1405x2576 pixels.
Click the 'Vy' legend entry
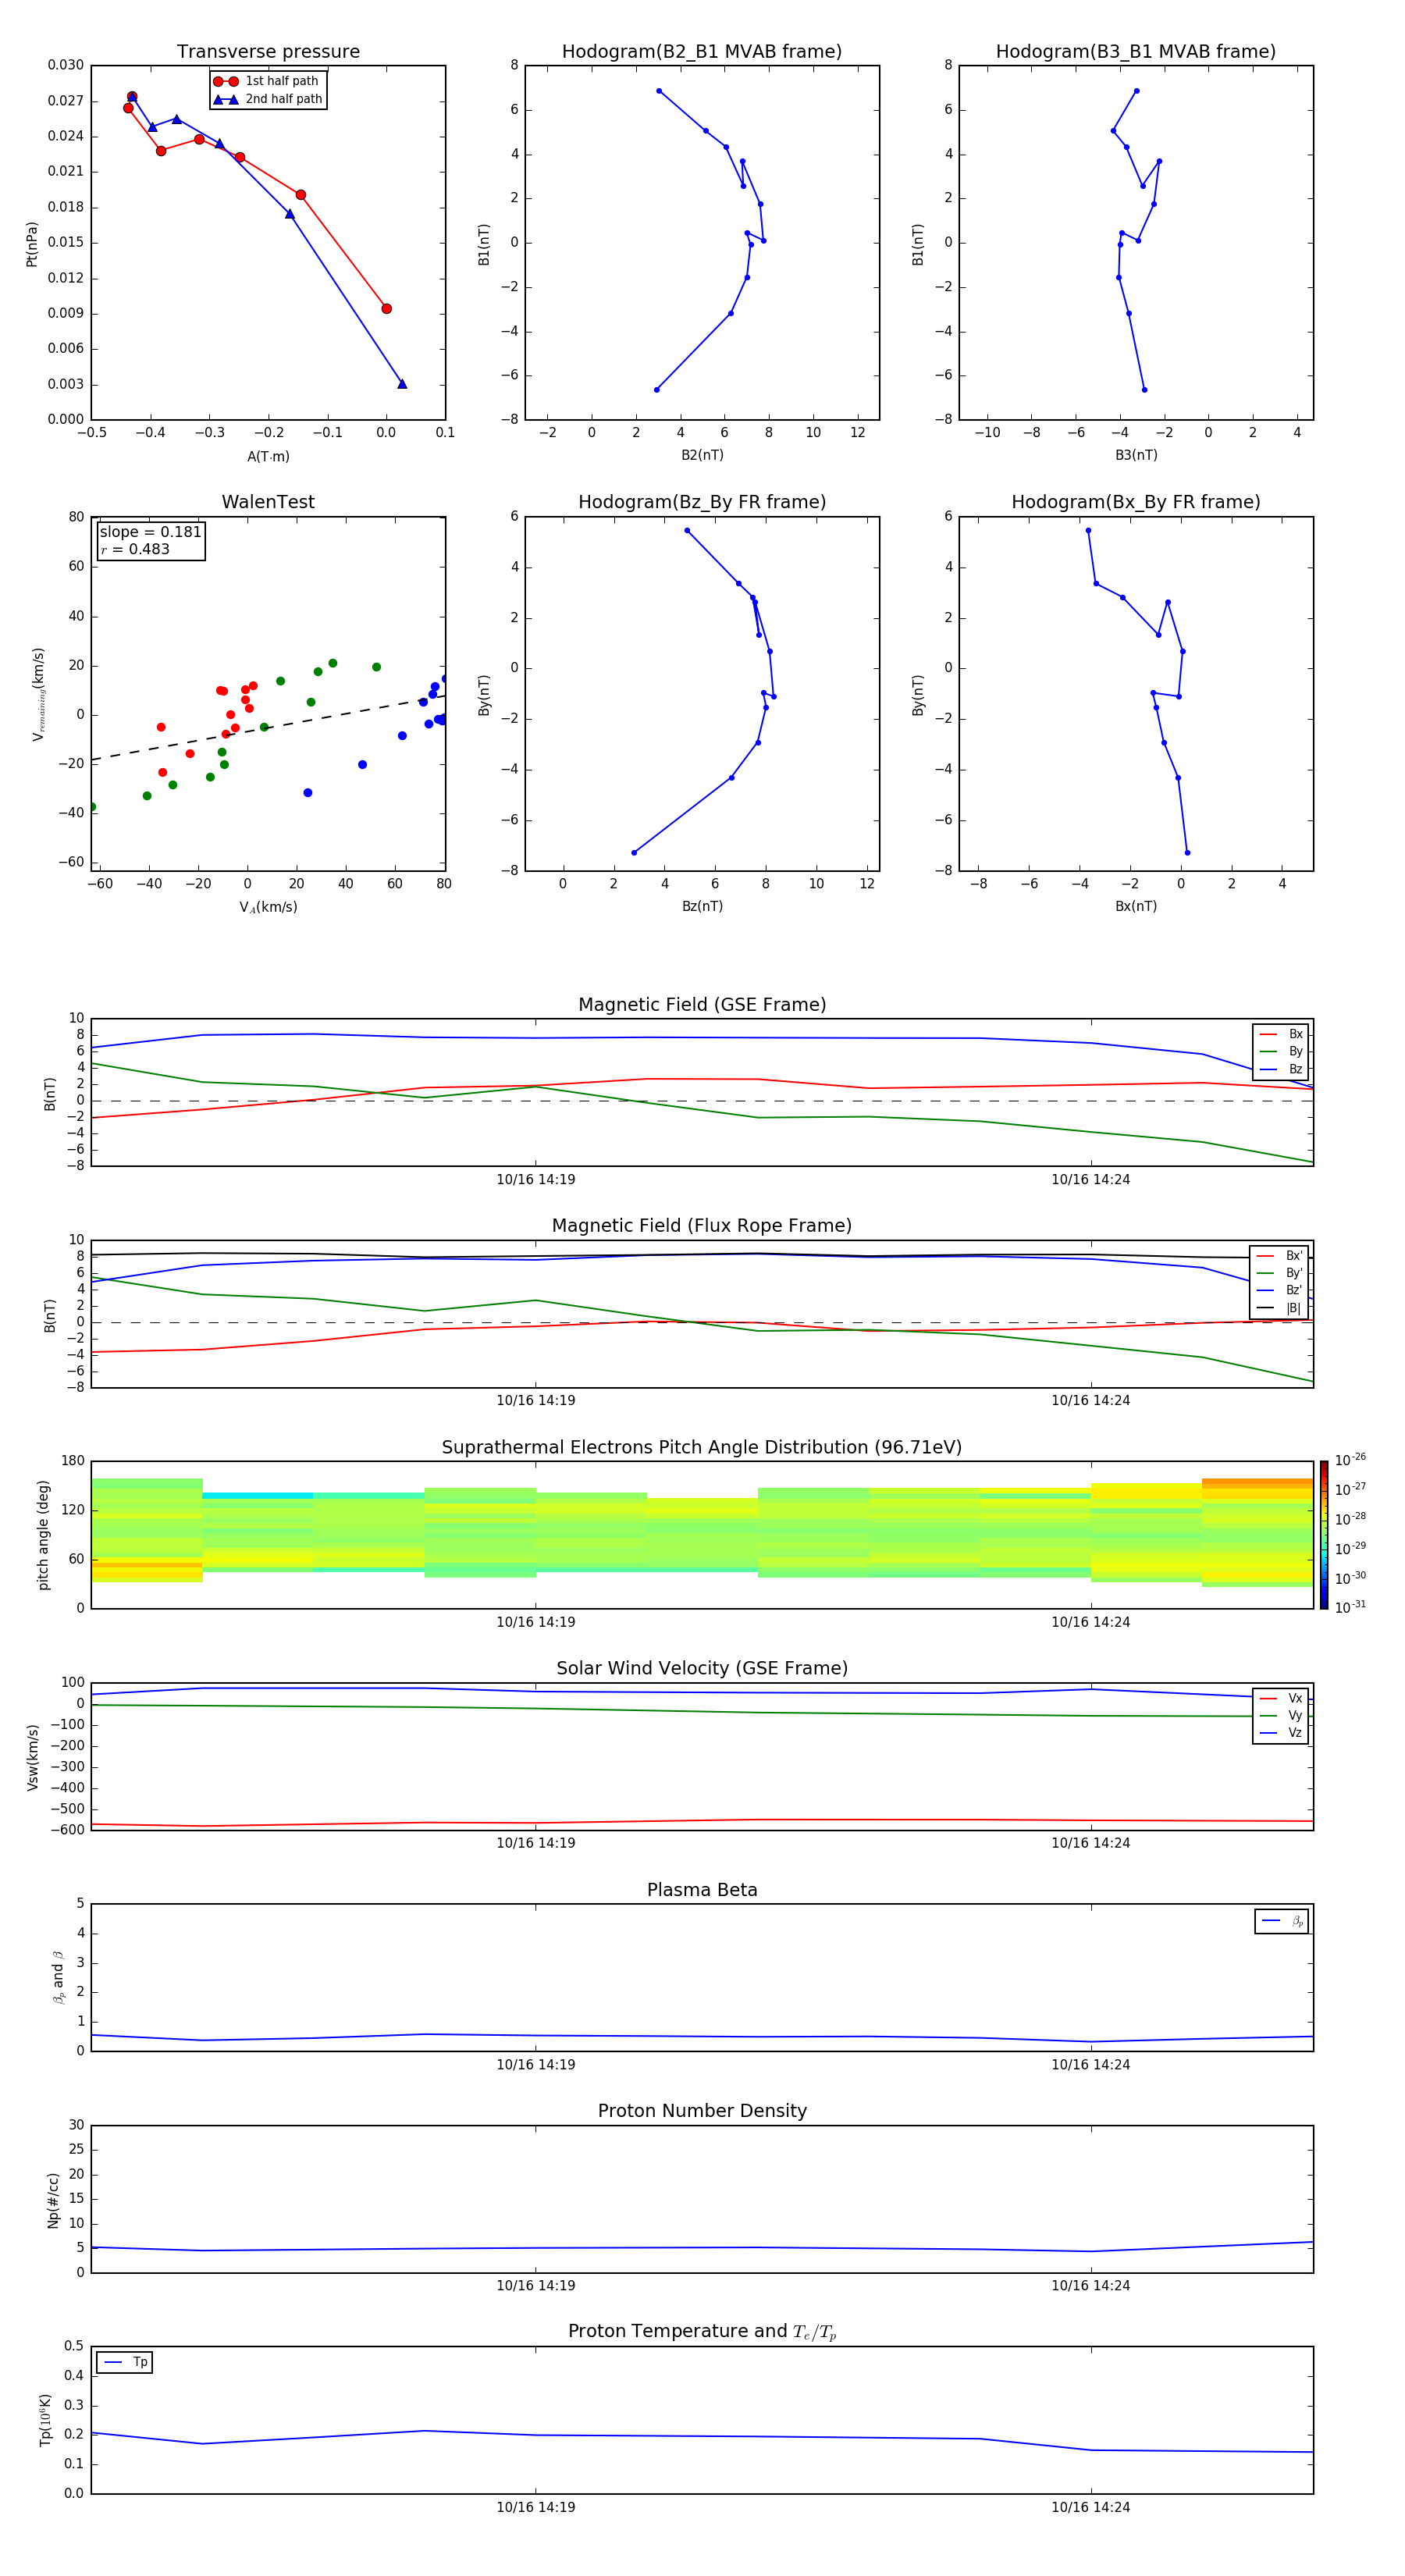point(1281,1716)
